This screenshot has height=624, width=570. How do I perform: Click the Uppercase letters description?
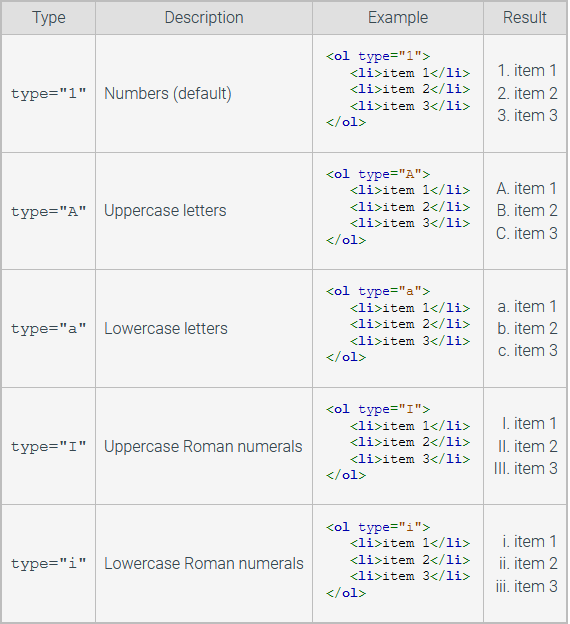pos(165,211)
